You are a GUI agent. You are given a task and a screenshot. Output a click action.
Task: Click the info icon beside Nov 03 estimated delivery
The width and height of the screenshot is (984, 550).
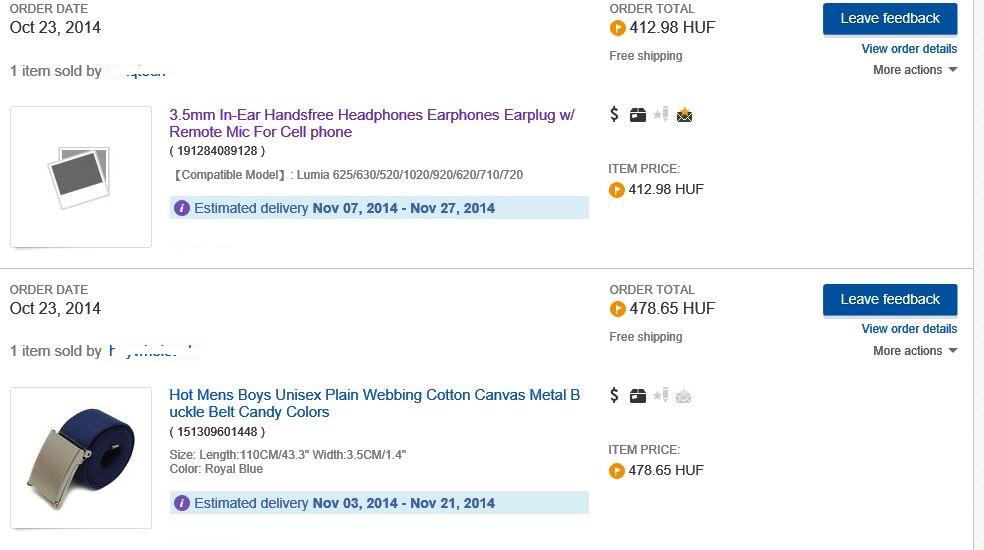coord(182,503)
